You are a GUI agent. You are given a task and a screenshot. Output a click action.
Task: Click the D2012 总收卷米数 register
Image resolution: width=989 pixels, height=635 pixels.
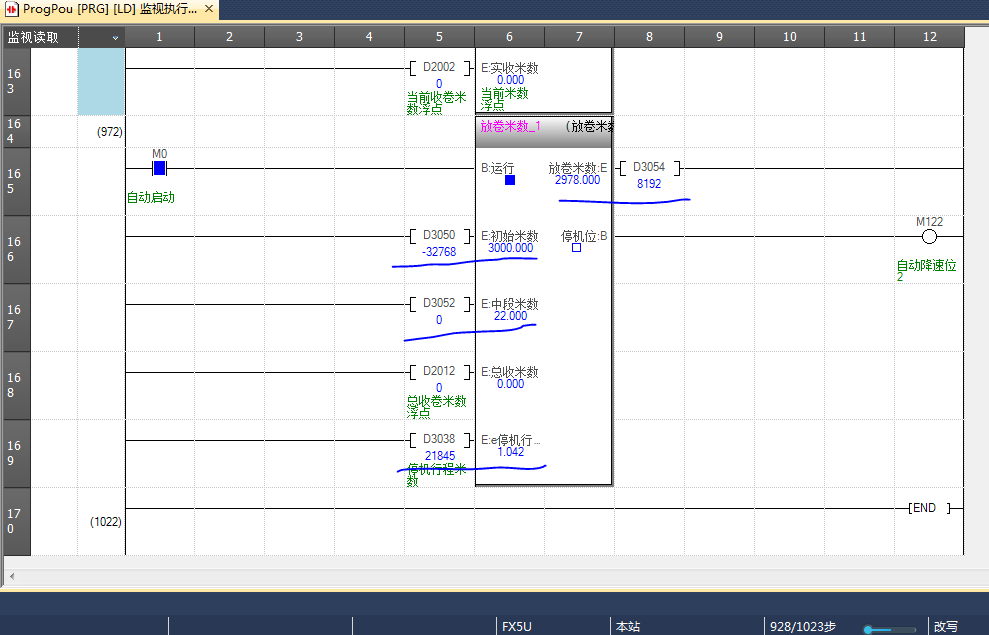(x=439, y=372)
